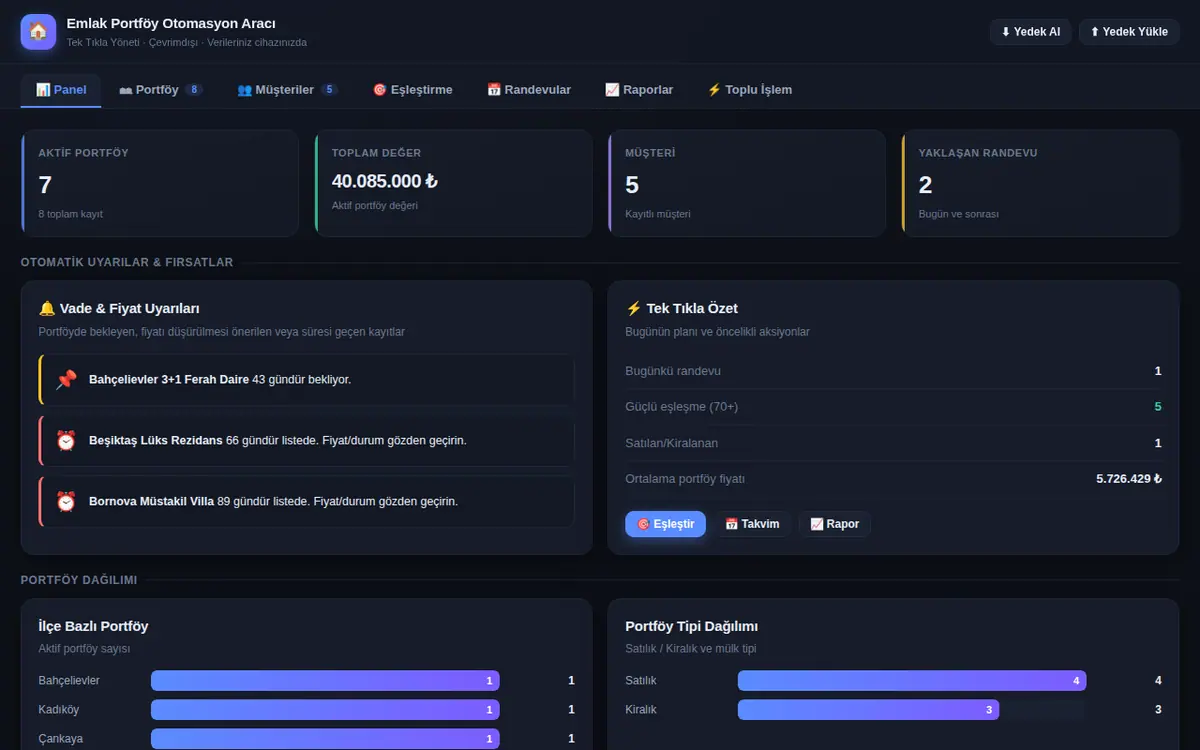Select the Toplam Değer stat card
The height and width of the screenshot is (750, 1200).
[453, 183]
